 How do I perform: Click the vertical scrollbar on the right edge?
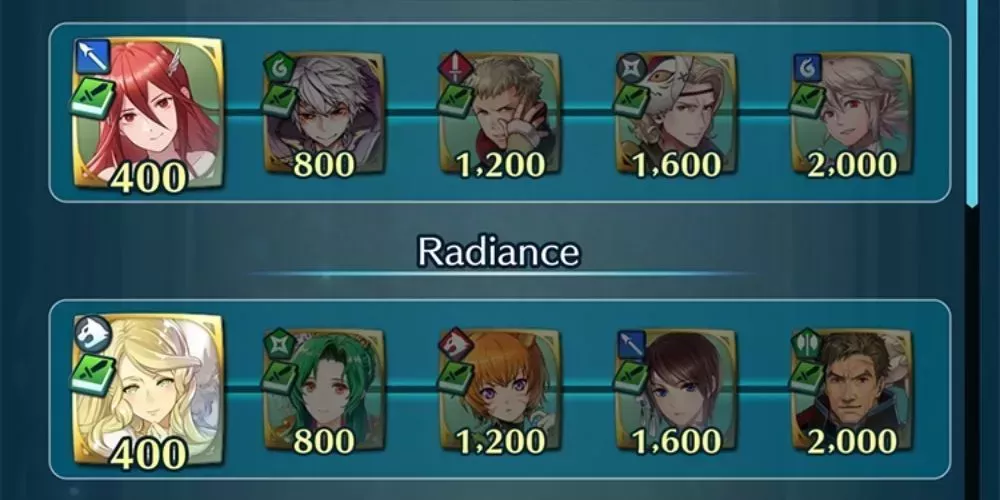[972, 102]
